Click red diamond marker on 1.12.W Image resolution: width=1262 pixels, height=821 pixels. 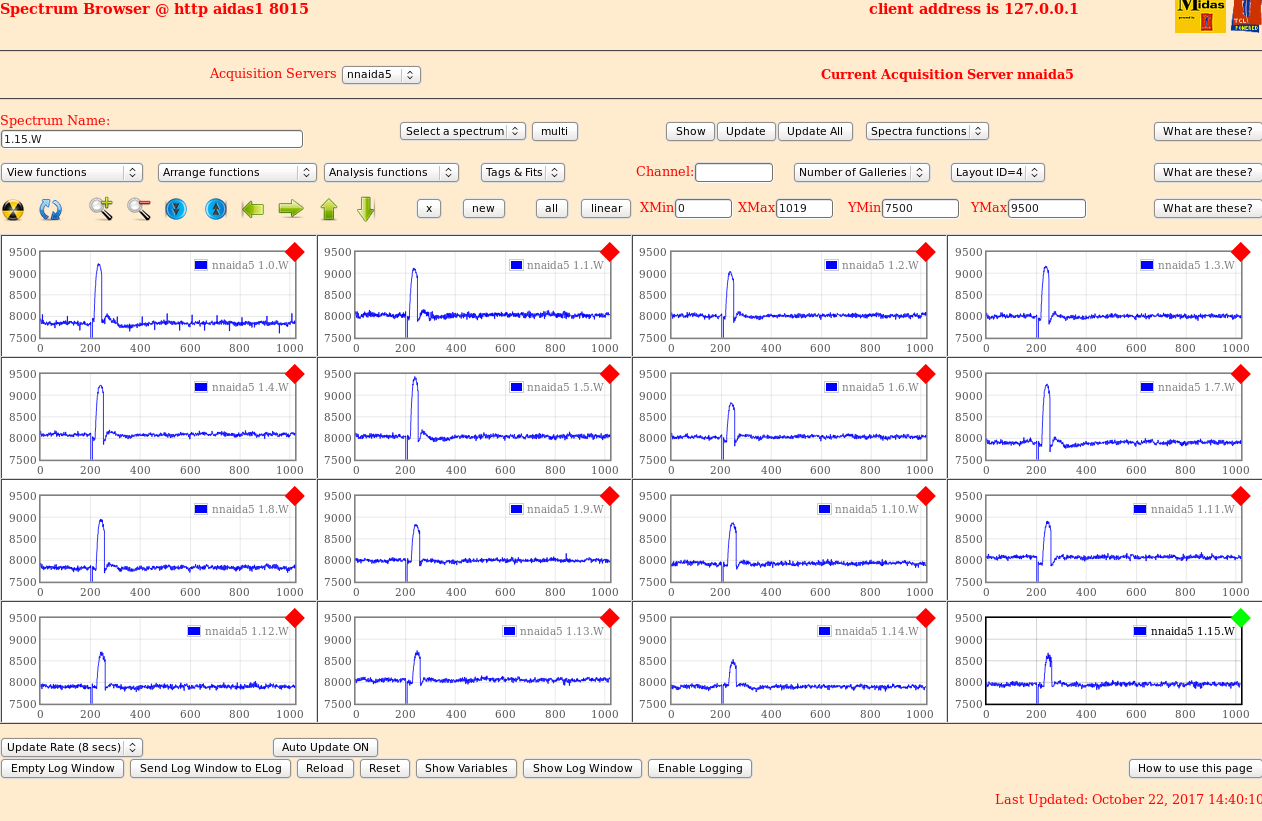294,618
